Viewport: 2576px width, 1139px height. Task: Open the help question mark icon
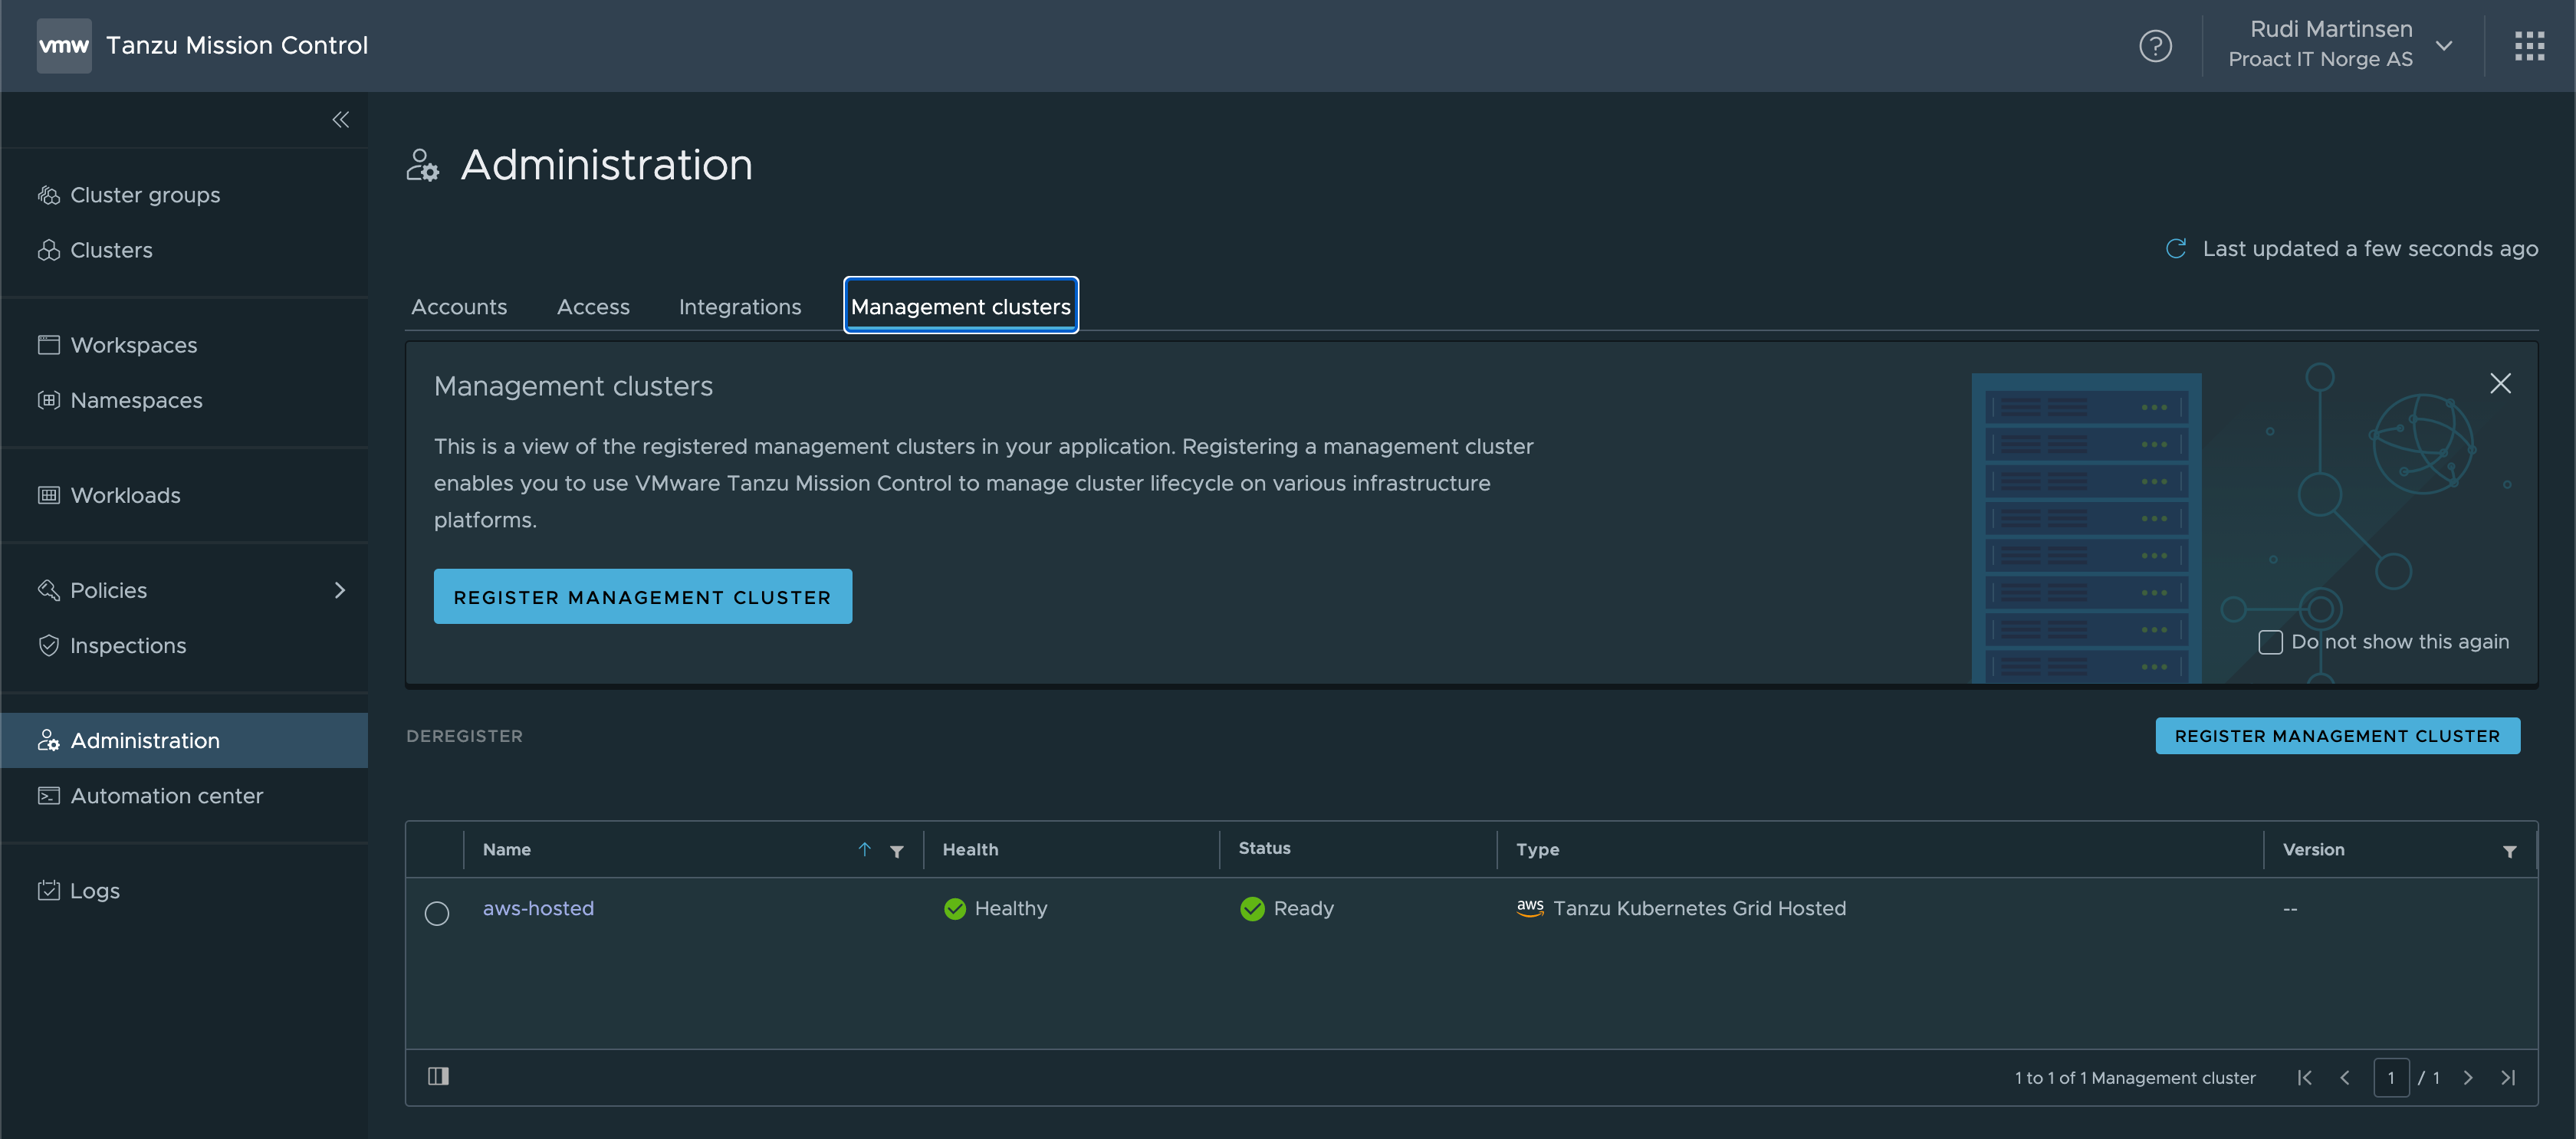[x=2155, y=45]
